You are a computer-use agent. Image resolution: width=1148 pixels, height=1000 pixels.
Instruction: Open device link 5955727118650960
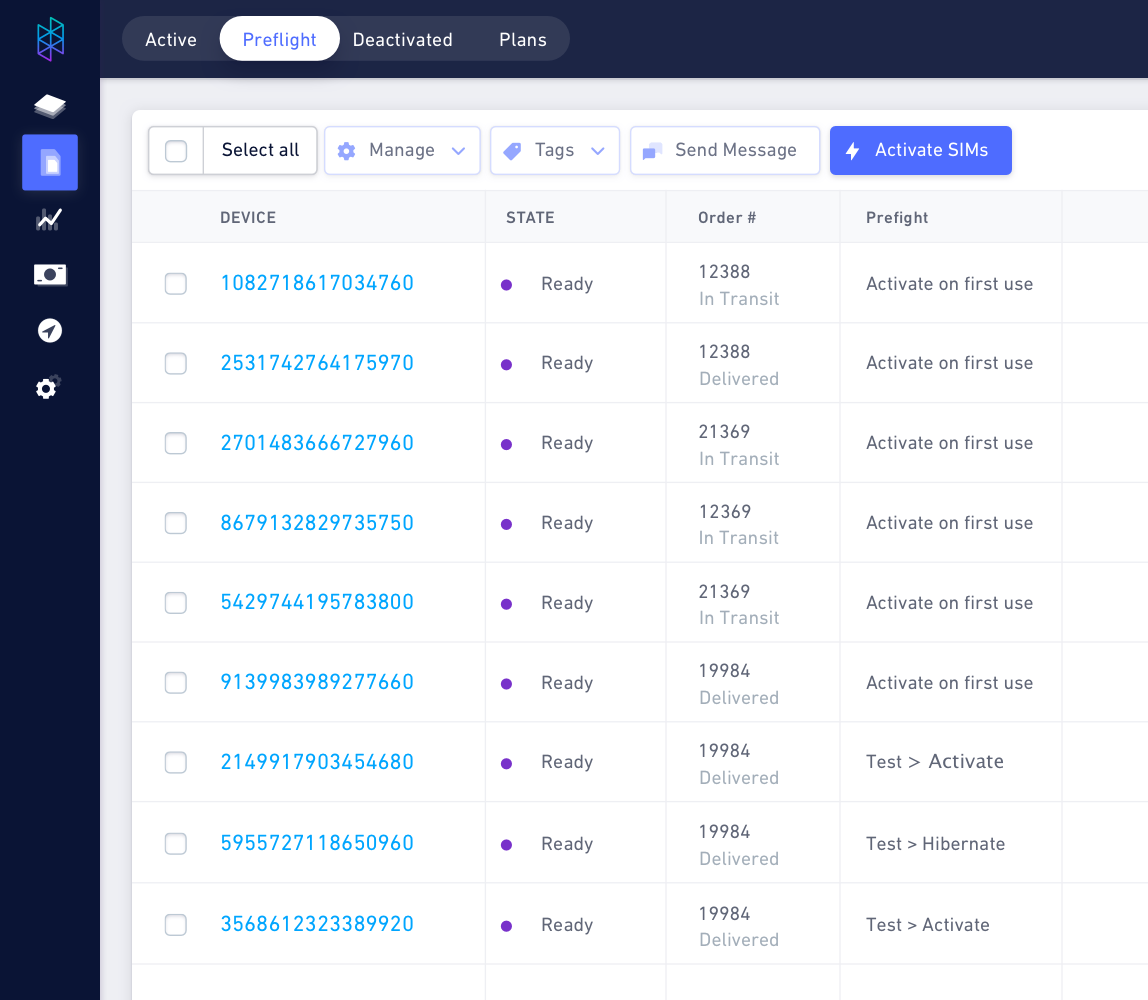click(317, 843)
